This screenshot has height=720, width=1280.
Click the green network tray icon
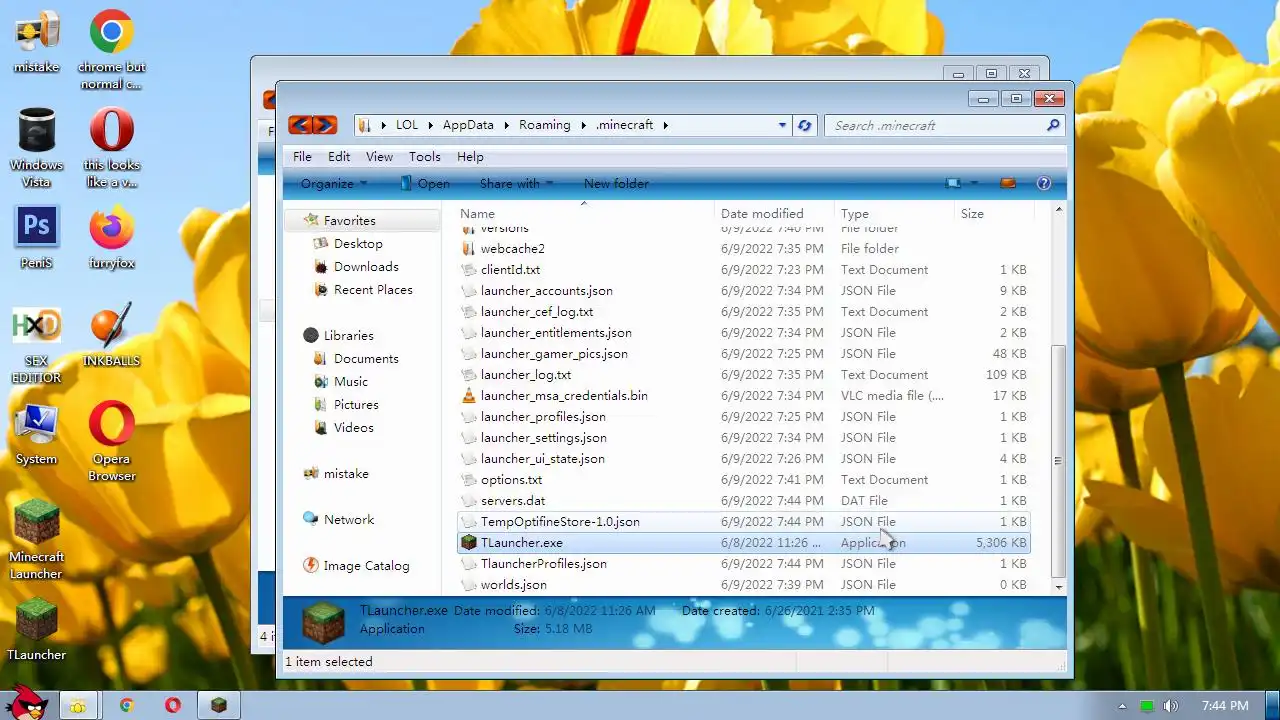click(x=1147, y=706)
